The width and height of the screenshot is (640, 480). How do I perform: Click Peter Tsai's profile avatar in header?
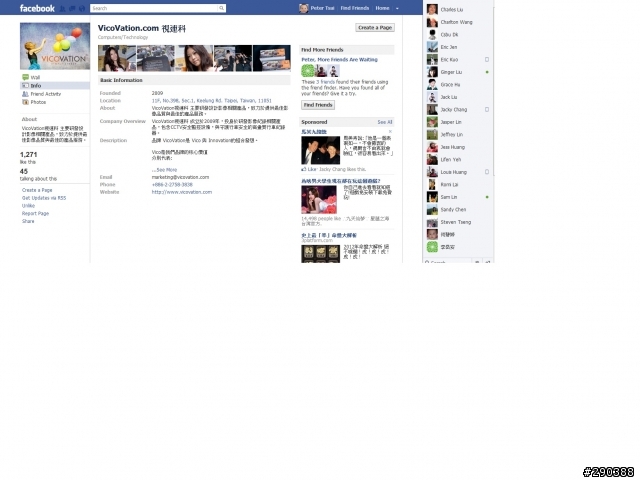point(304,8)
